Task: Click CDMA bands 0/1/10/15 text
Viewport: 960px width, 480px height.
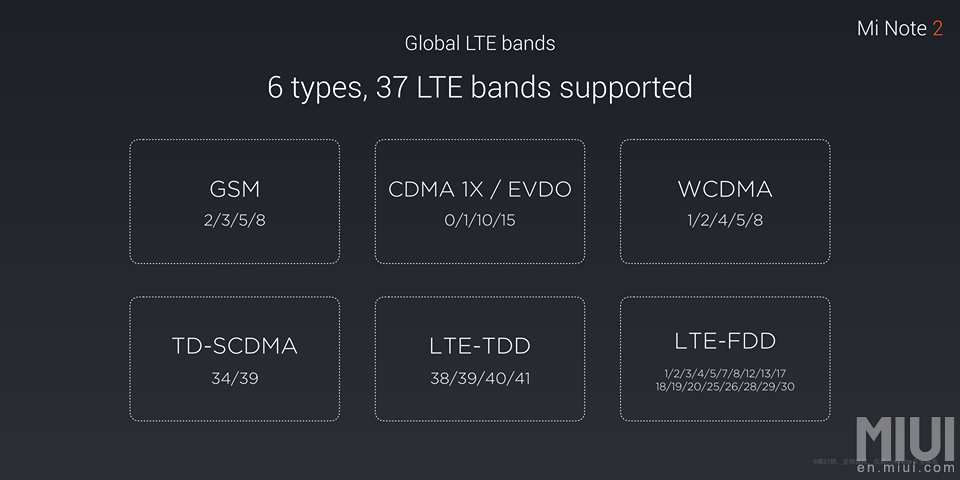Action: pos(480,220)
